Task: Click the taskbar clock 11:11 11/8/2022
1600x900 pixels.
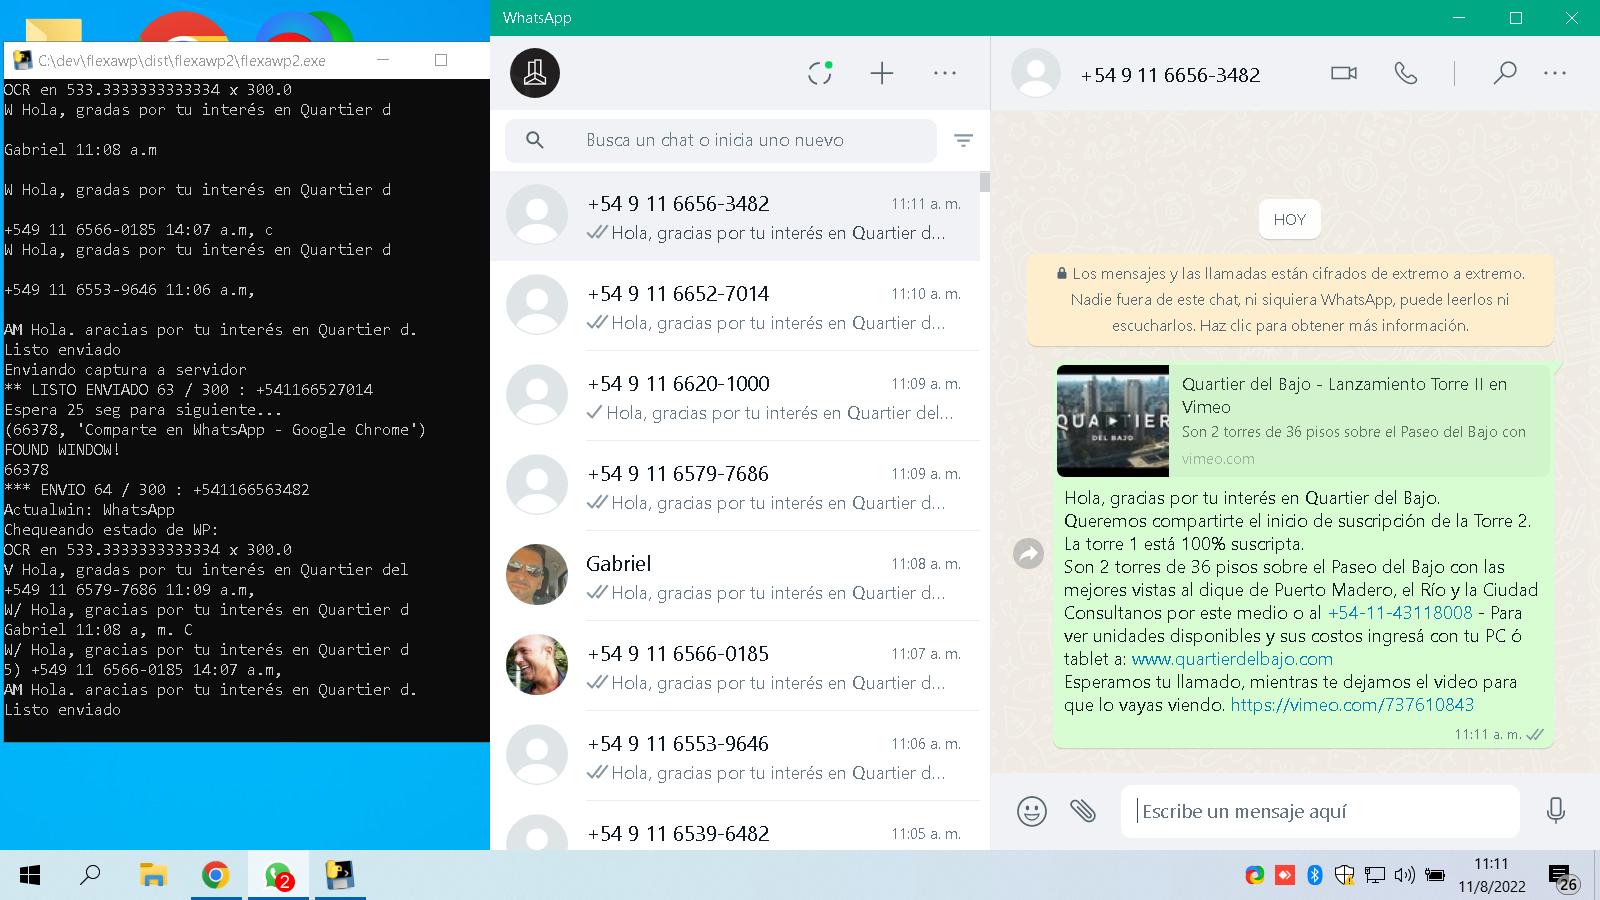Action: [1491, 875]
